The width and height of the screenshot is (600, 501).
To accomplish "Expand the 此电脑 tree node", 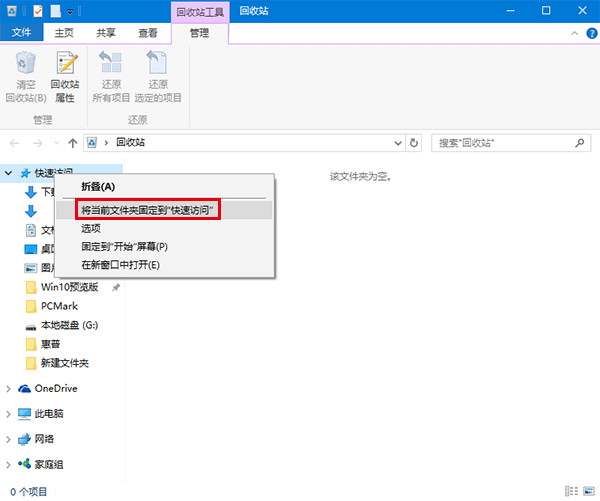I will [9, 413].
